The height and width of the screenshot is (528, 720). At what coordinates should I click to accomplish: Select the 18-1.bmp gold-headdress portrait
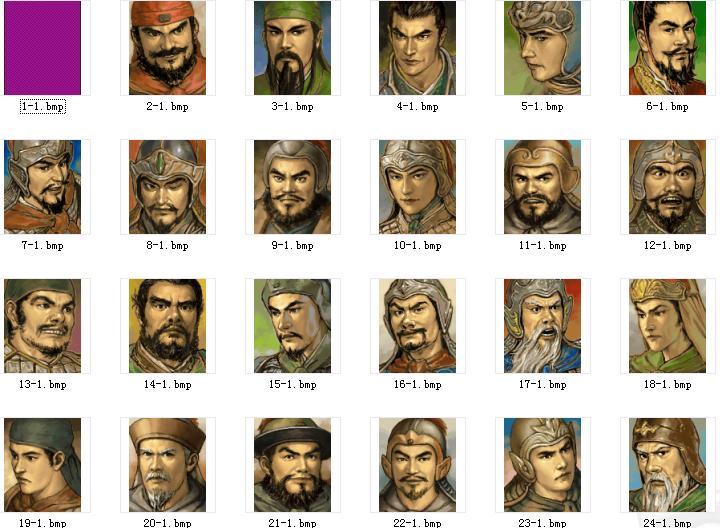(667, 326)
